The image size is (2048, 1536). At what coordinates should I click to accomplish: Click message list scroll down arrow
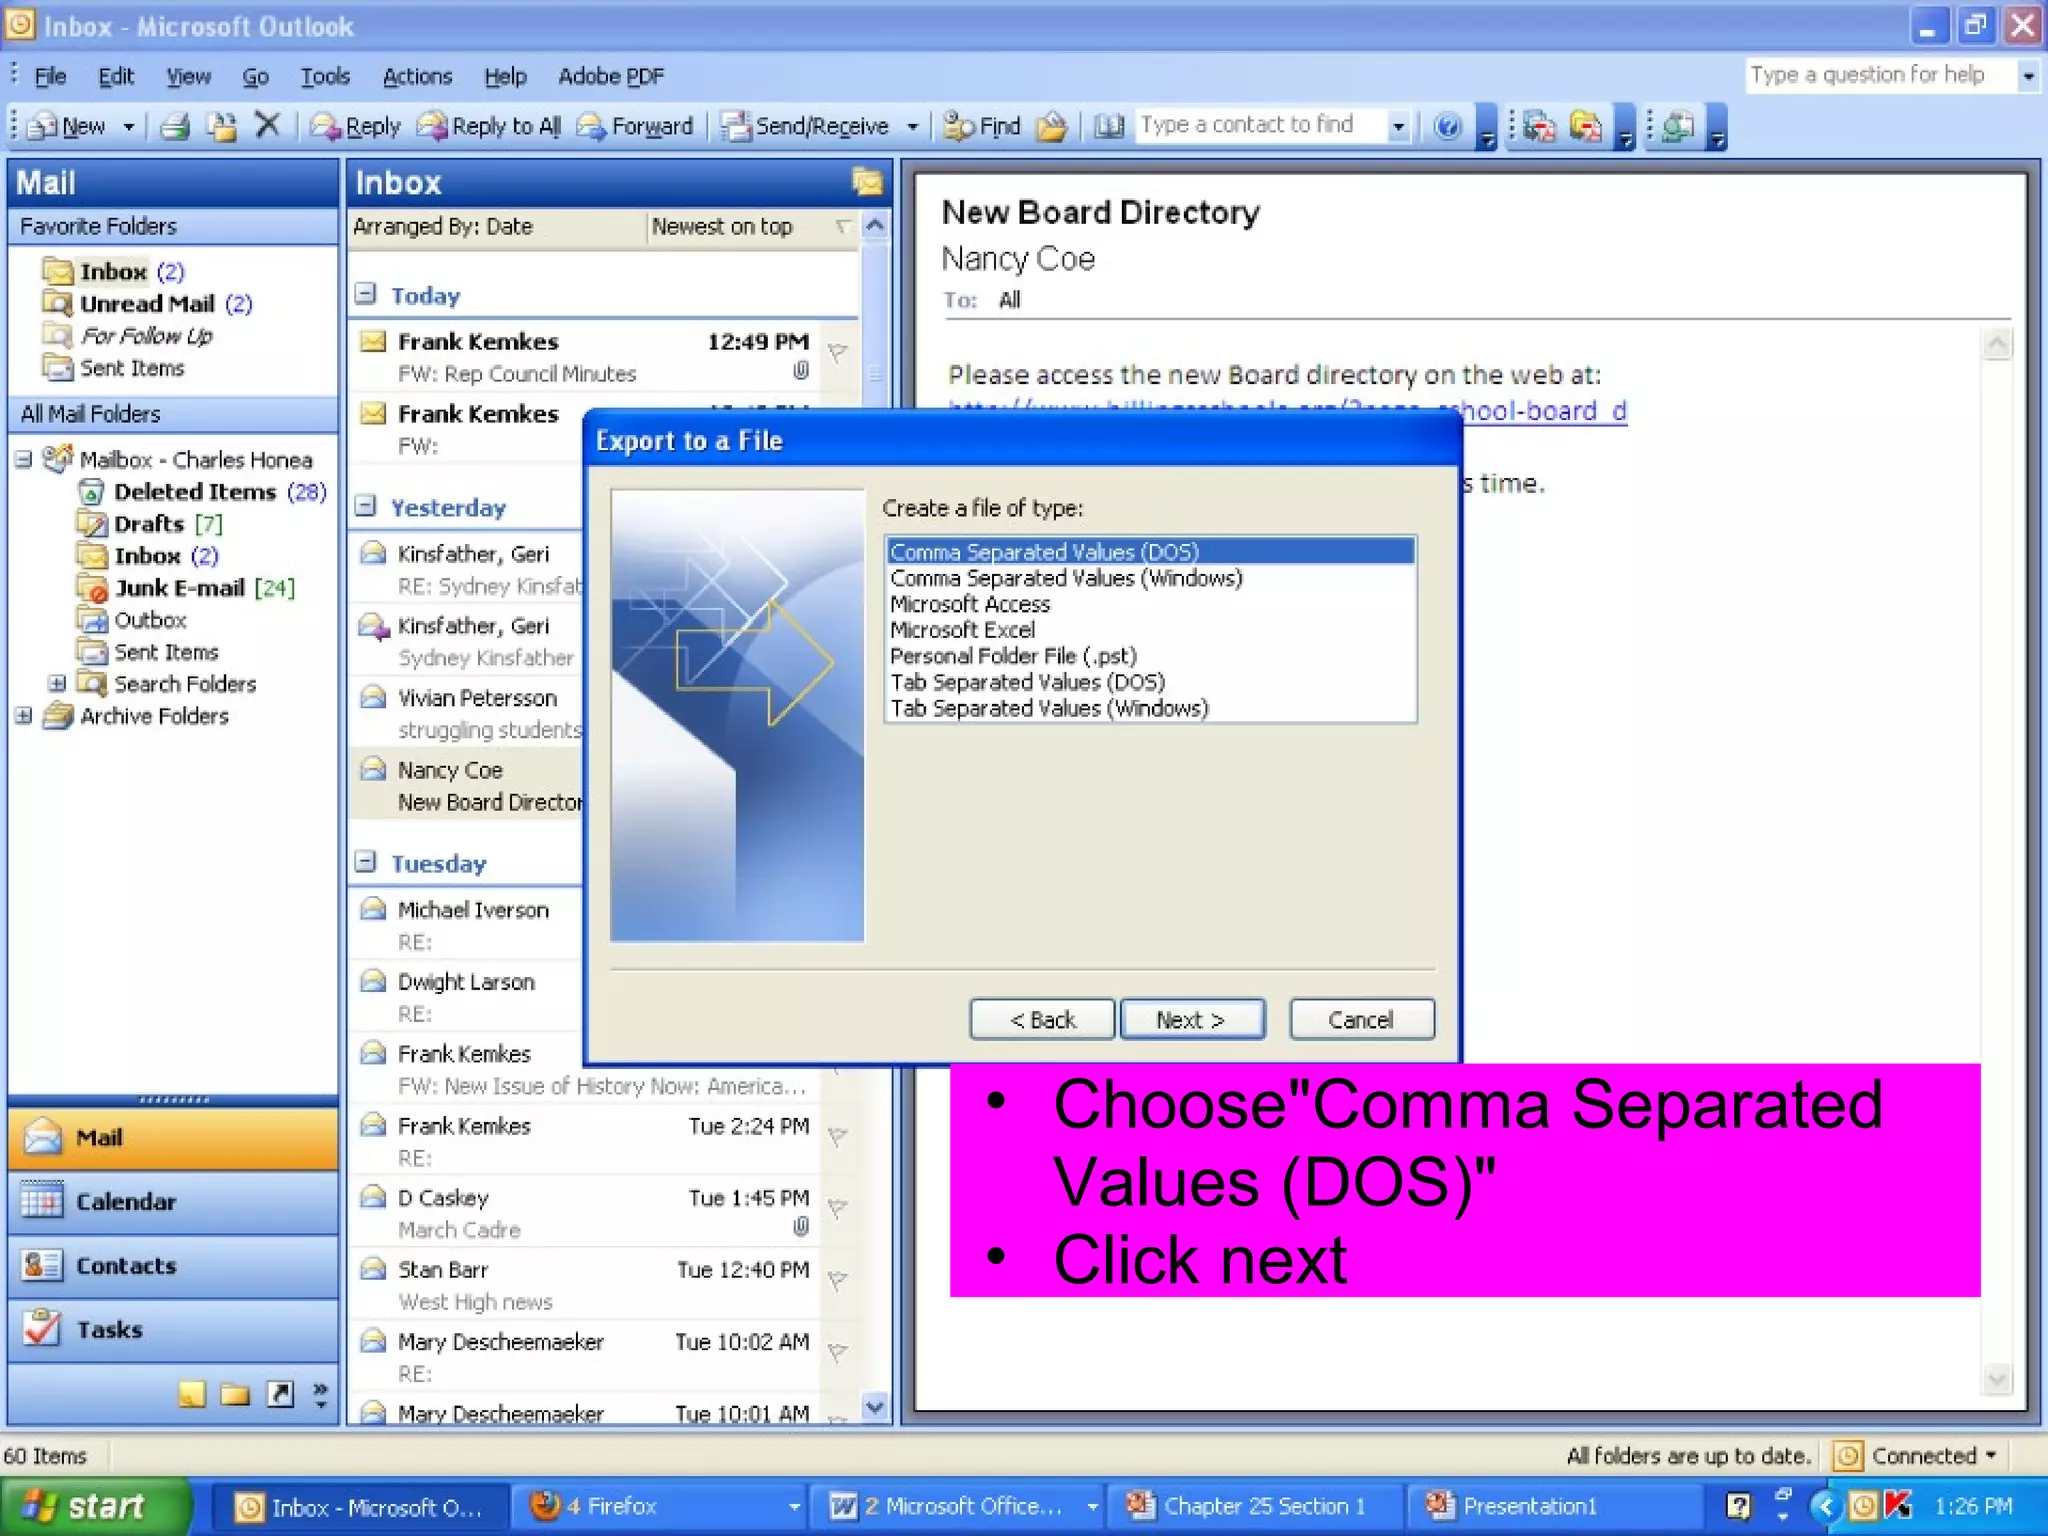(x=875, y=1406)
